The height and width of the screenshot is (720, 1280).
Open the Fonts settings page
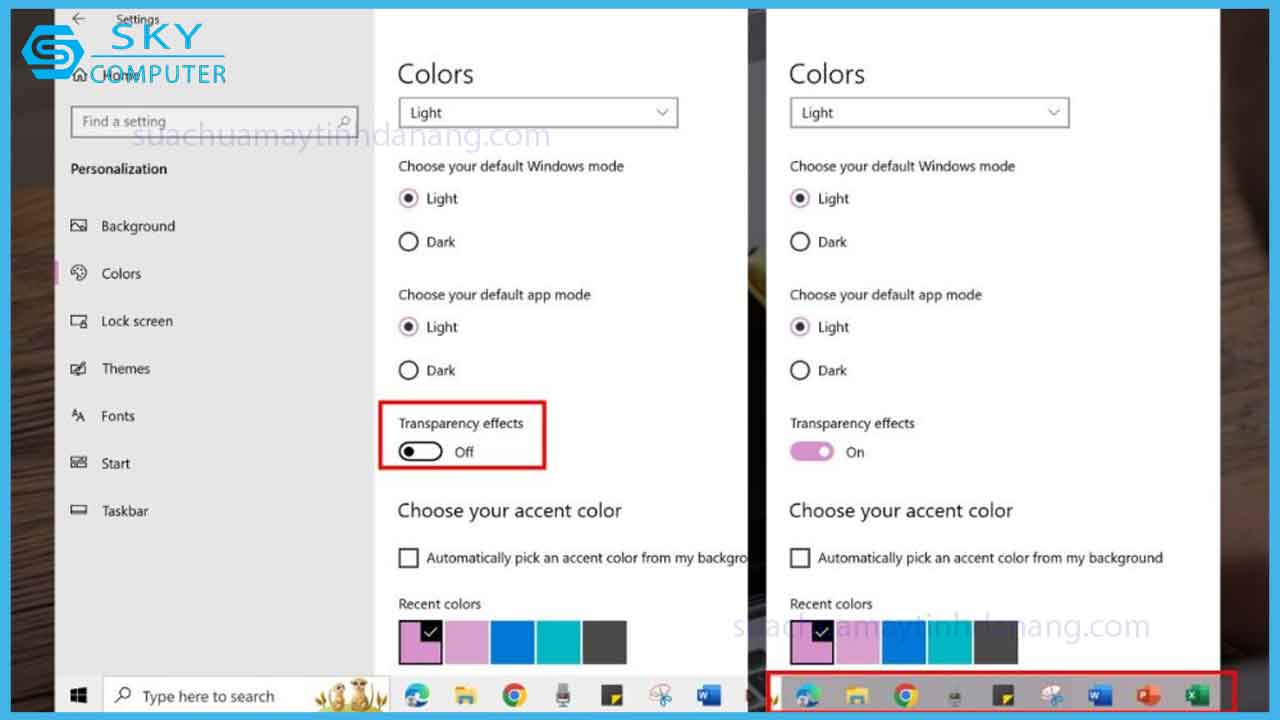pos(117,416)
